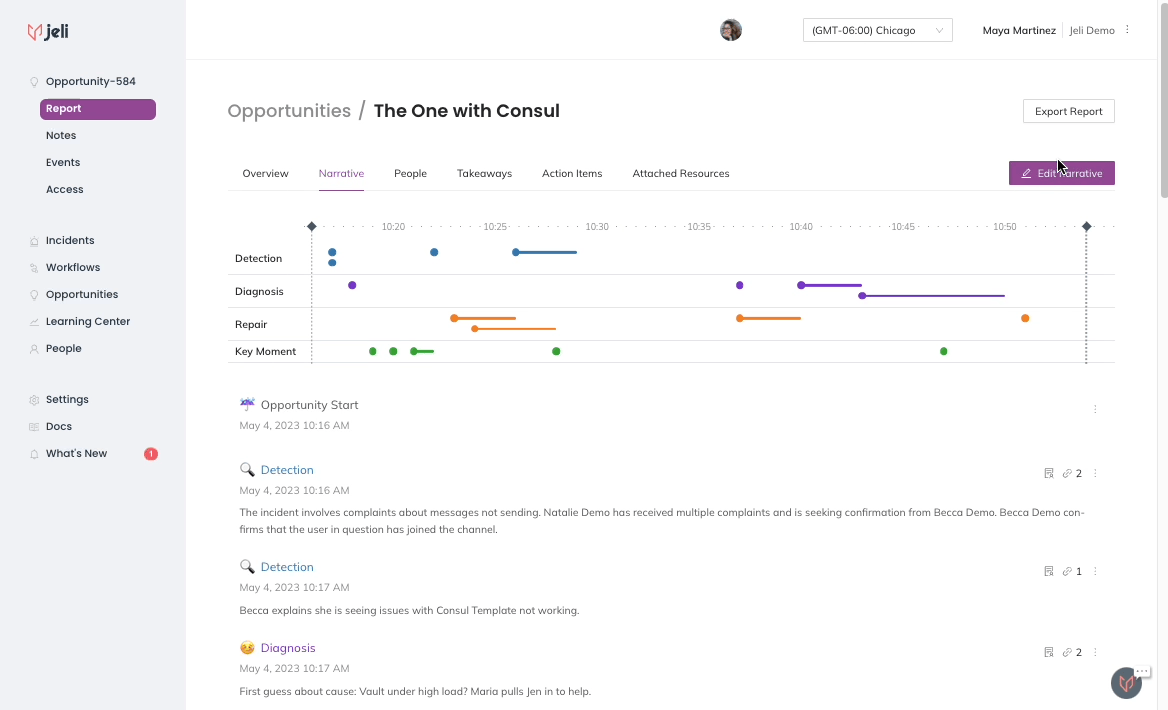Open options menu for Opportunity Start event
The width and height of the screenshot is (1168, 710).
point(1095,409)
